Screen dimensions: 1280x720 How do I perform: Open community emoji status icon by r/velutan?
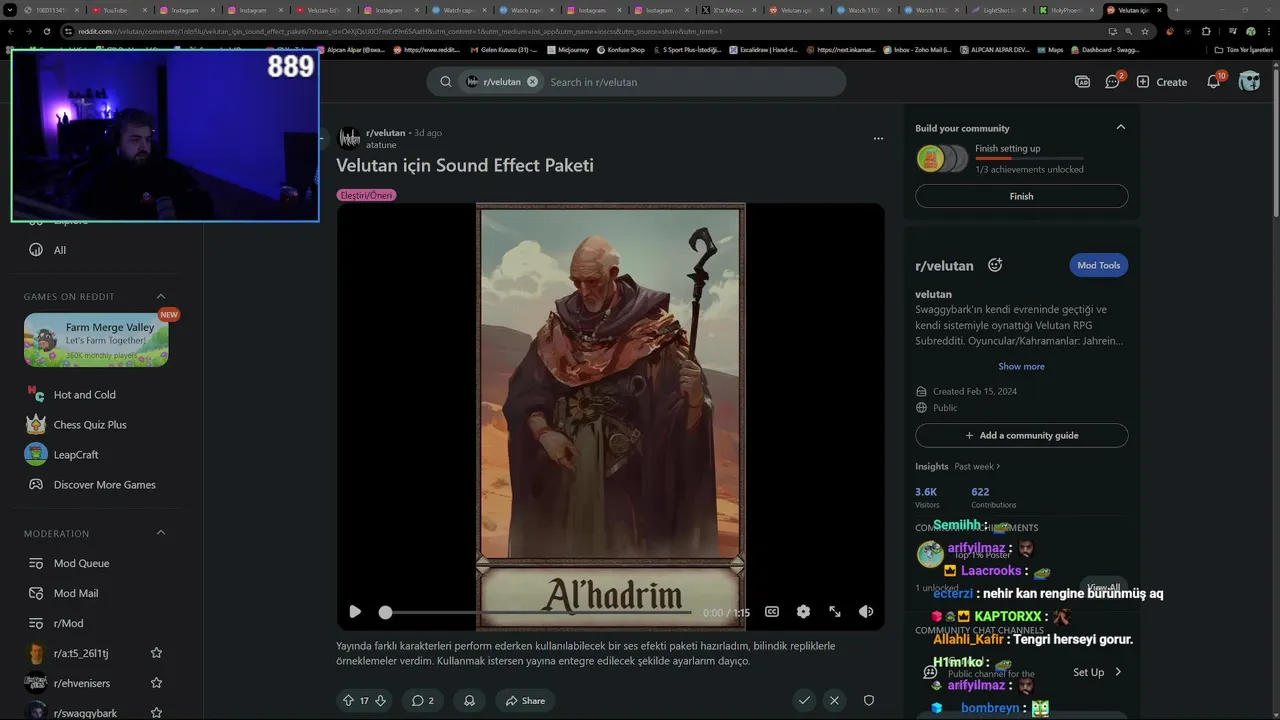(995, 265)
